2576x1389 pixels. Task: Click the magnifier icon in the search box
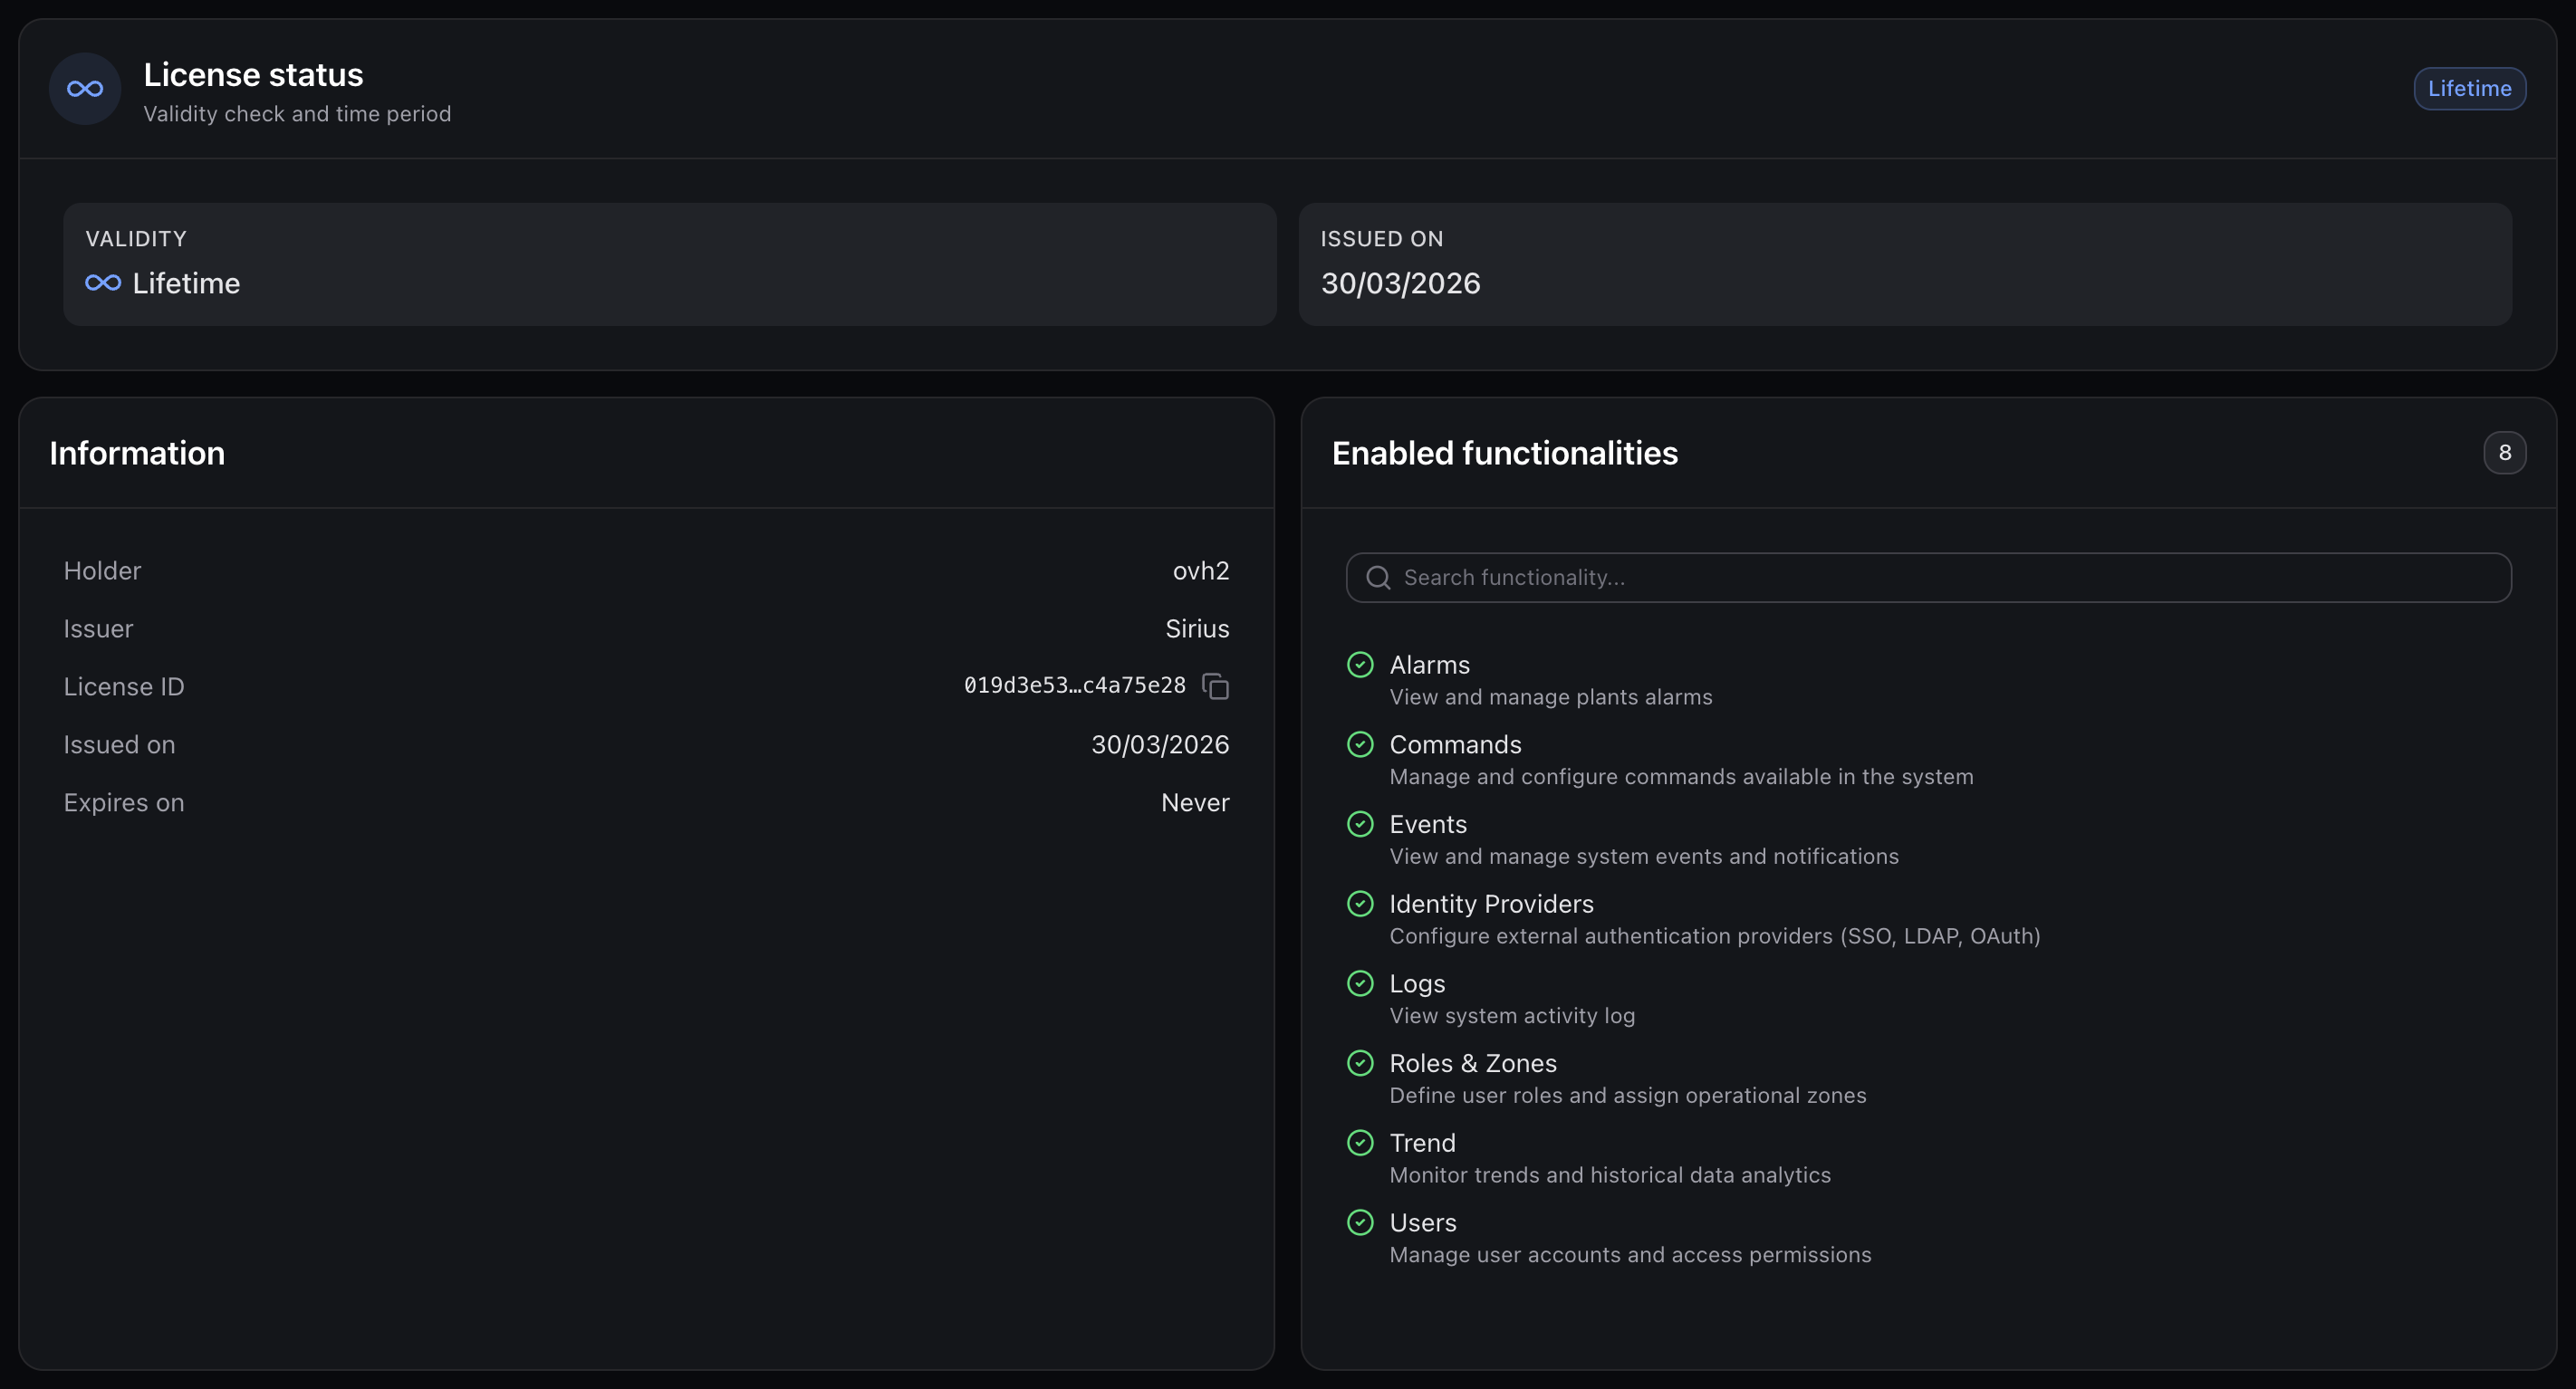1378,578
